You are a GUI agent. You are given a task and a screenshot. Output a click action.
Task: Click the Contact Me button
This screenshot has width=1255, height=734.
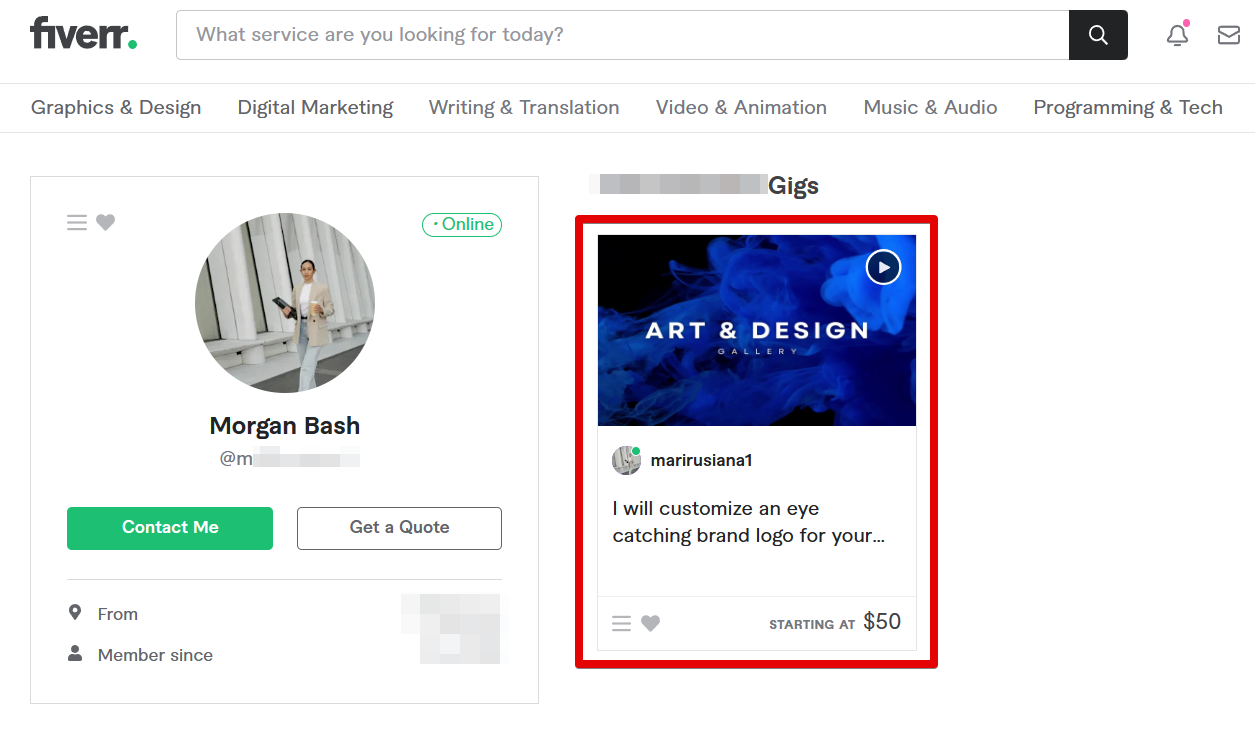pos(170,528)
